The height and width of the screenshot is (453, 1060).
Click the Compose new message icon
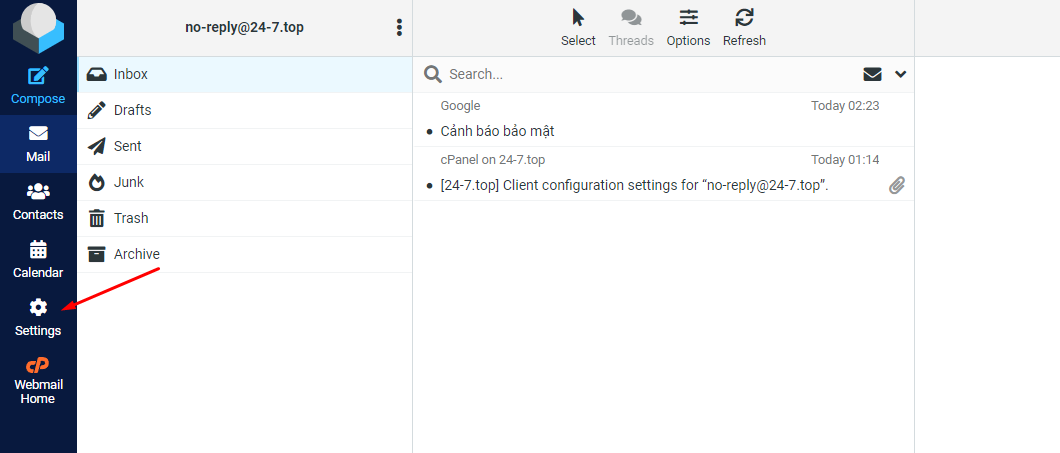(x=38, y=76)
